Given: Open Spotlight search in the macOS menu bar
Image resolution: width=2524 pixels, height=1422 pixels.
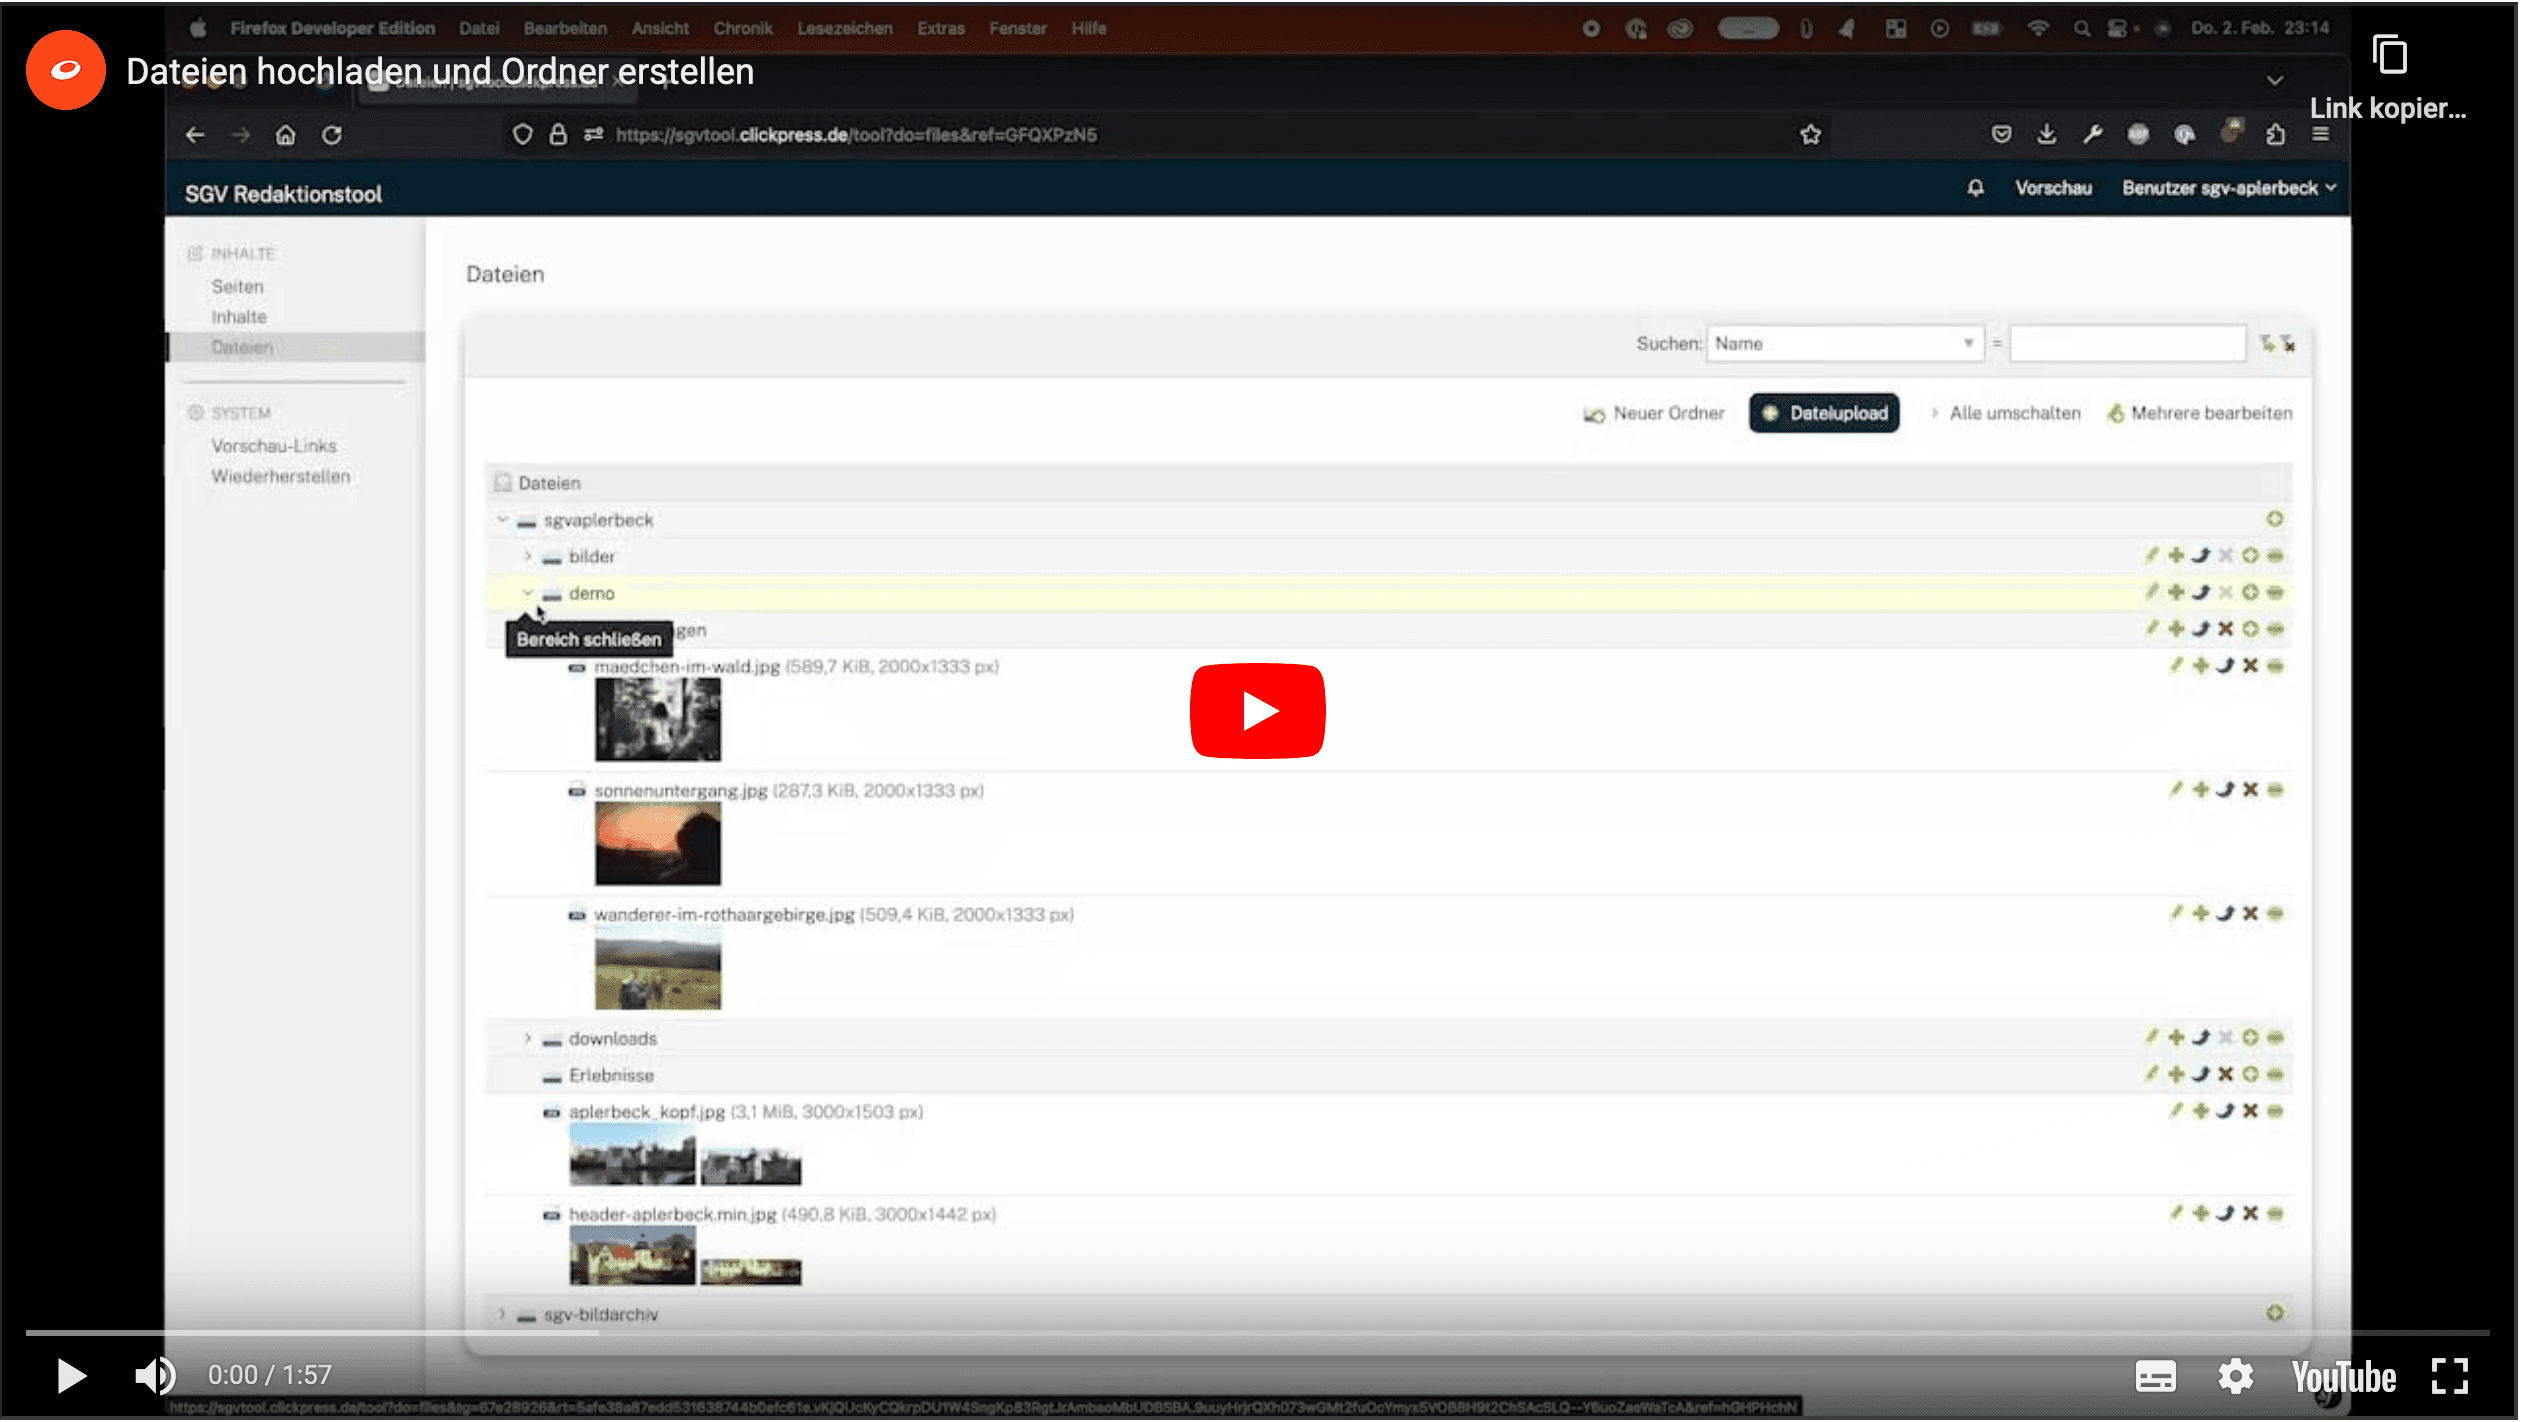Looking at the screenshot, I should pyautogui.click(x=2081, y=28).
